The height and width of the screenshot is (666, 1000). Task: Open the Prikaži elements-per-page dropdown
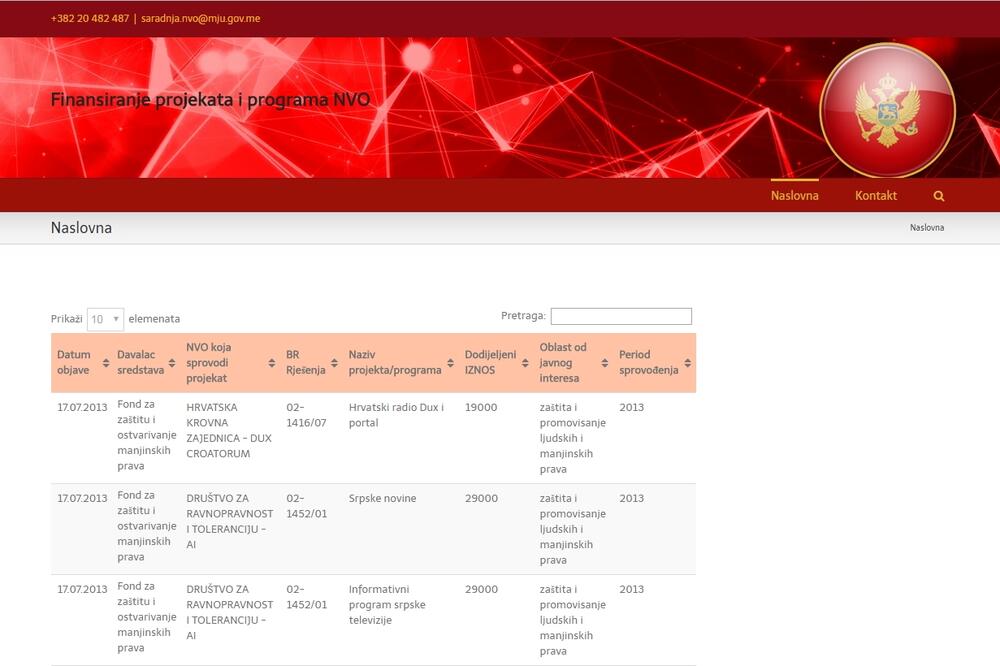click(103, 318)
